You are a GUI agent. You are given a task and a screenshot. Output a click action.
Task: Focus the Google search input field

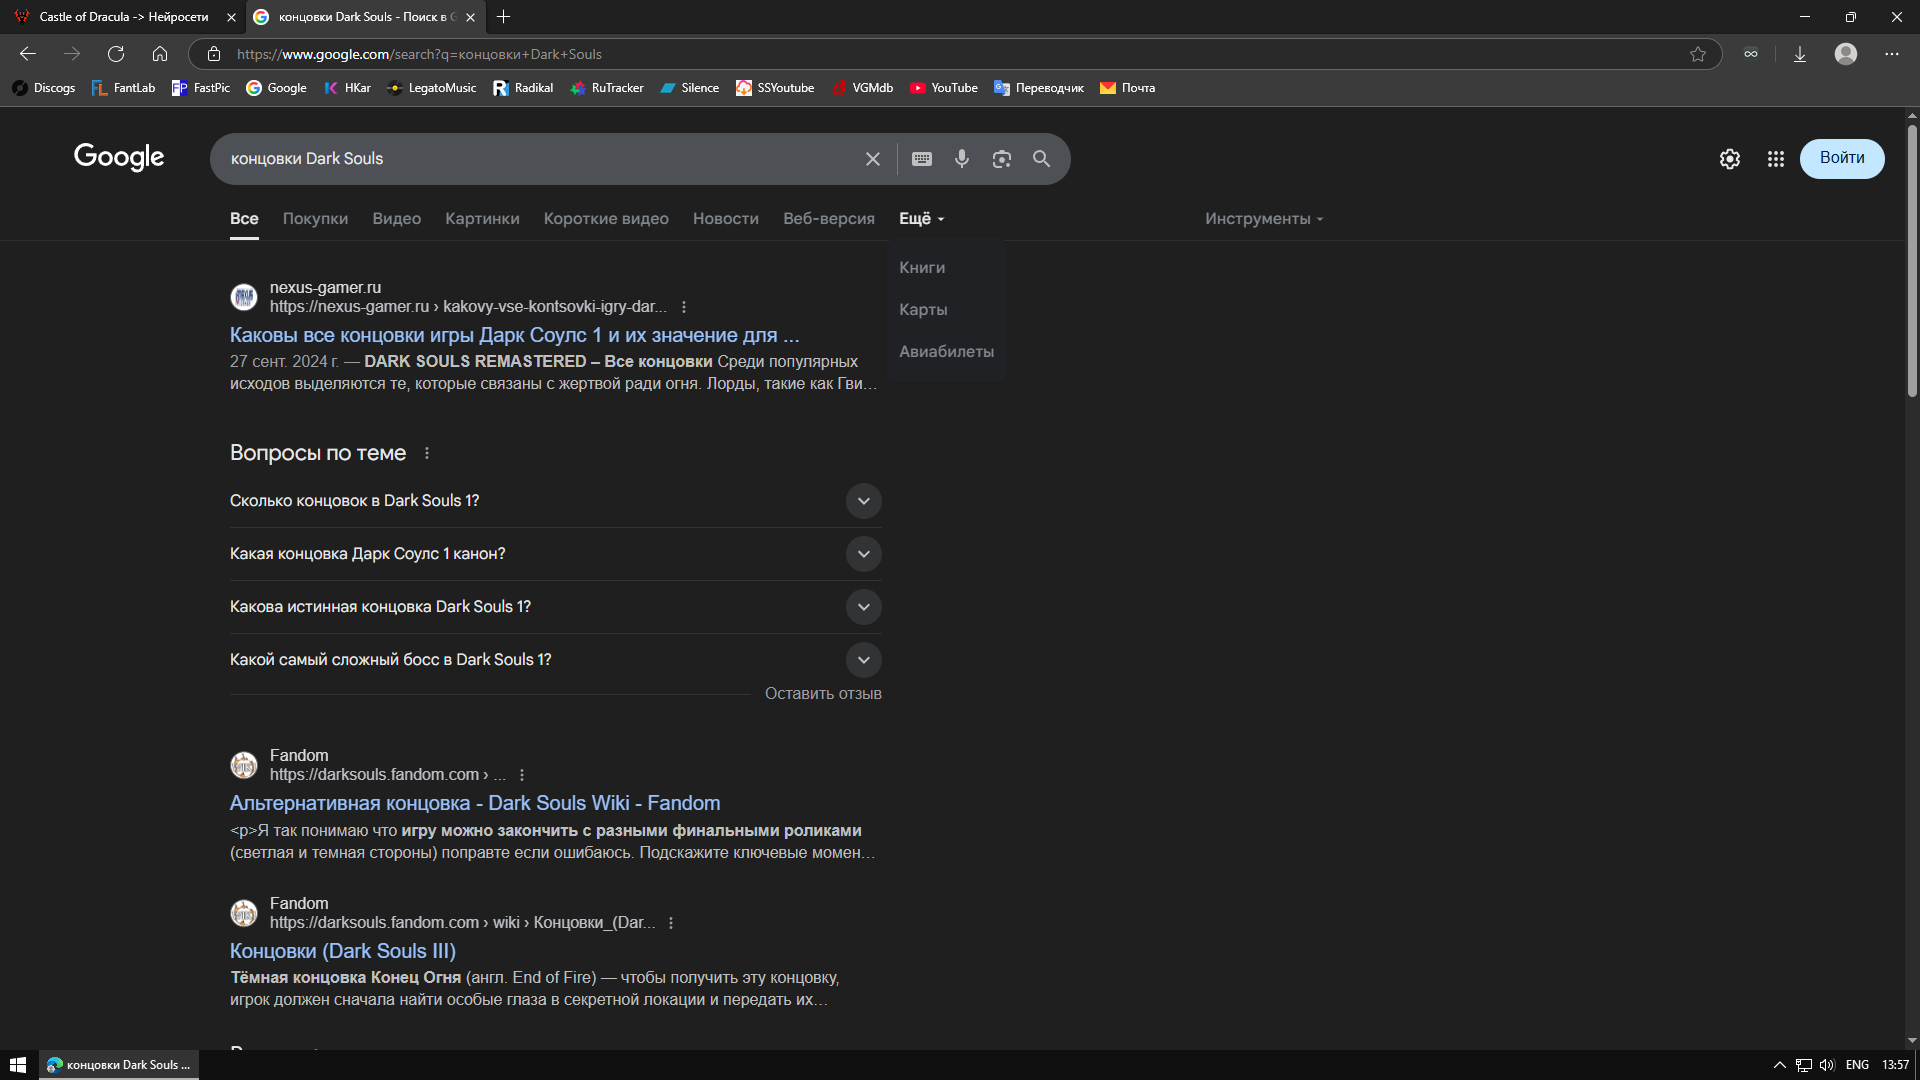[x=540, y=159]
